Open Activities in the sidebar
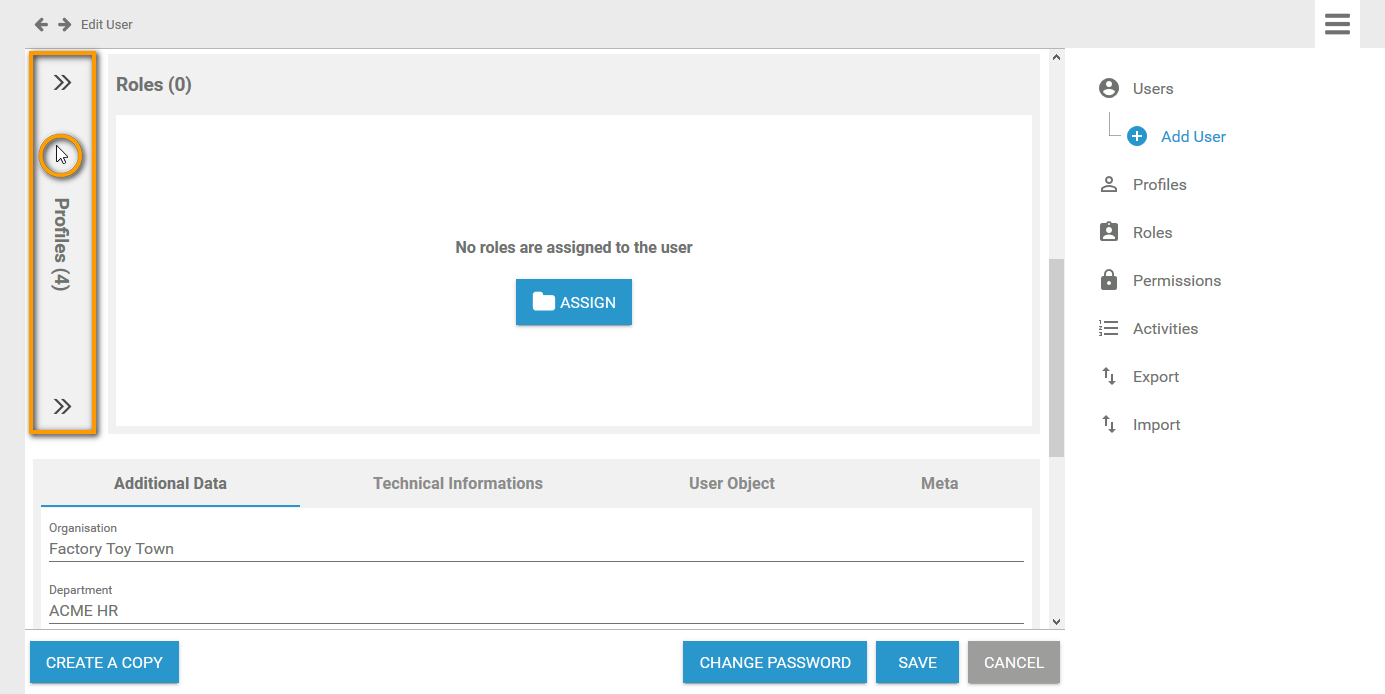 pos(1165,329)
